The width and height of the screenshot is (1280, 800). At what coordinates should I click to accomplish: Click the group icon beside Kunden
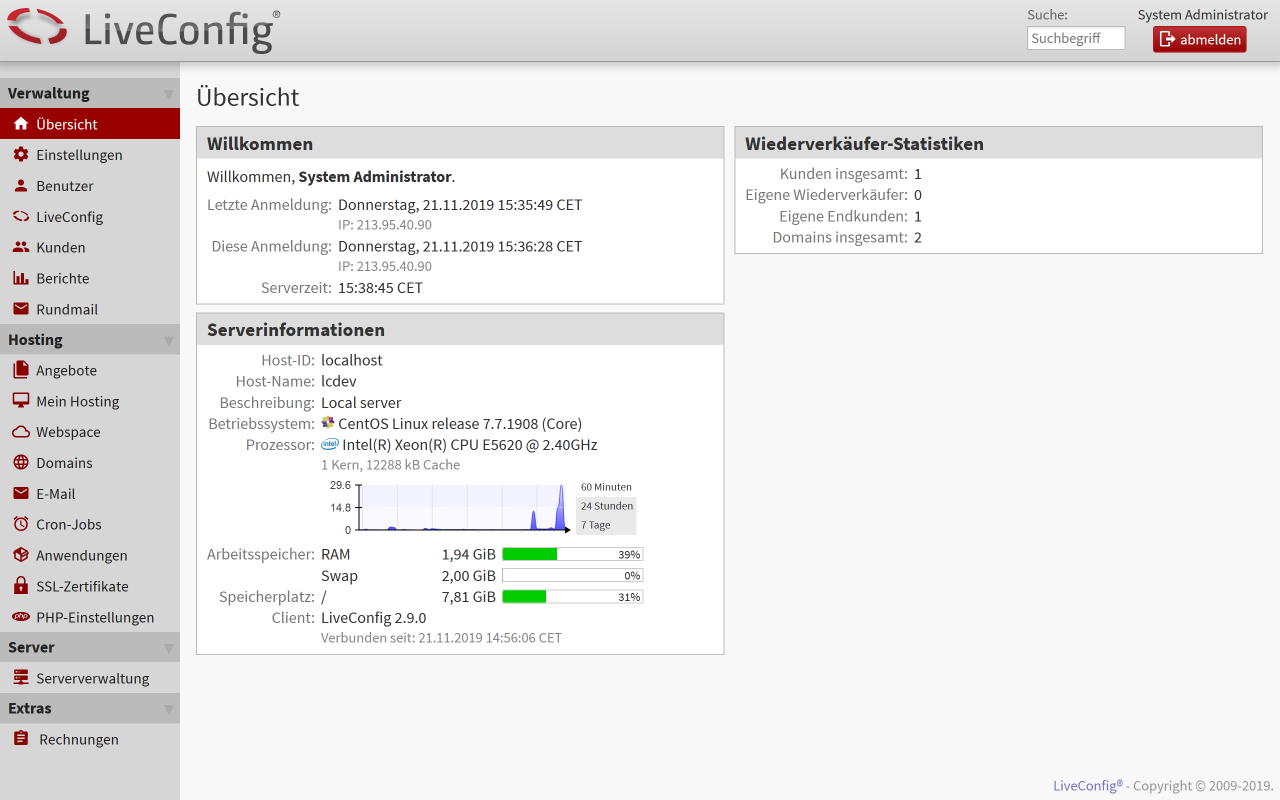(x=20, y=247)
